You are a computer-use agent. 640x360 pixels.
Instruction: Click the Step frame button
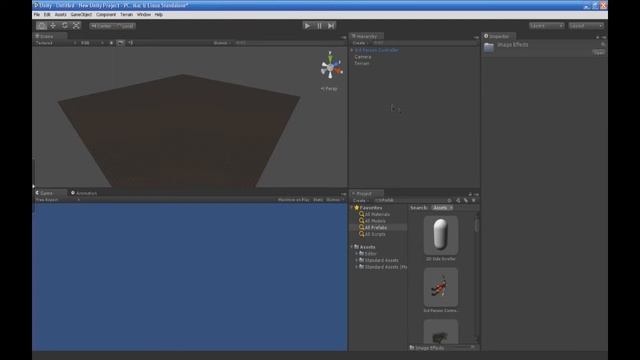pos(331,26)
